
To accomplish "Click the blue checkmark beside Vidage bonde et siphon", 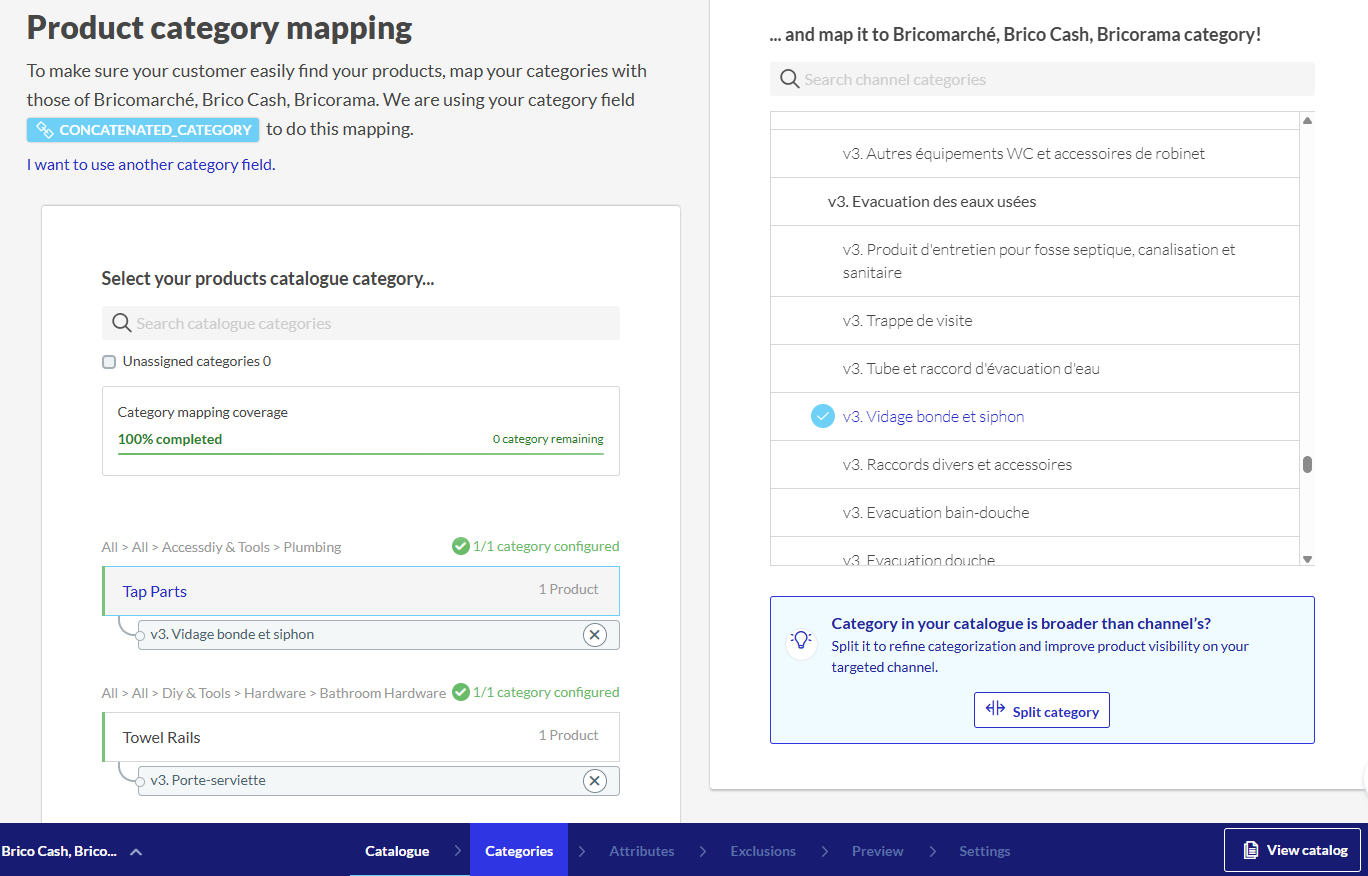I will click(822, 417).
